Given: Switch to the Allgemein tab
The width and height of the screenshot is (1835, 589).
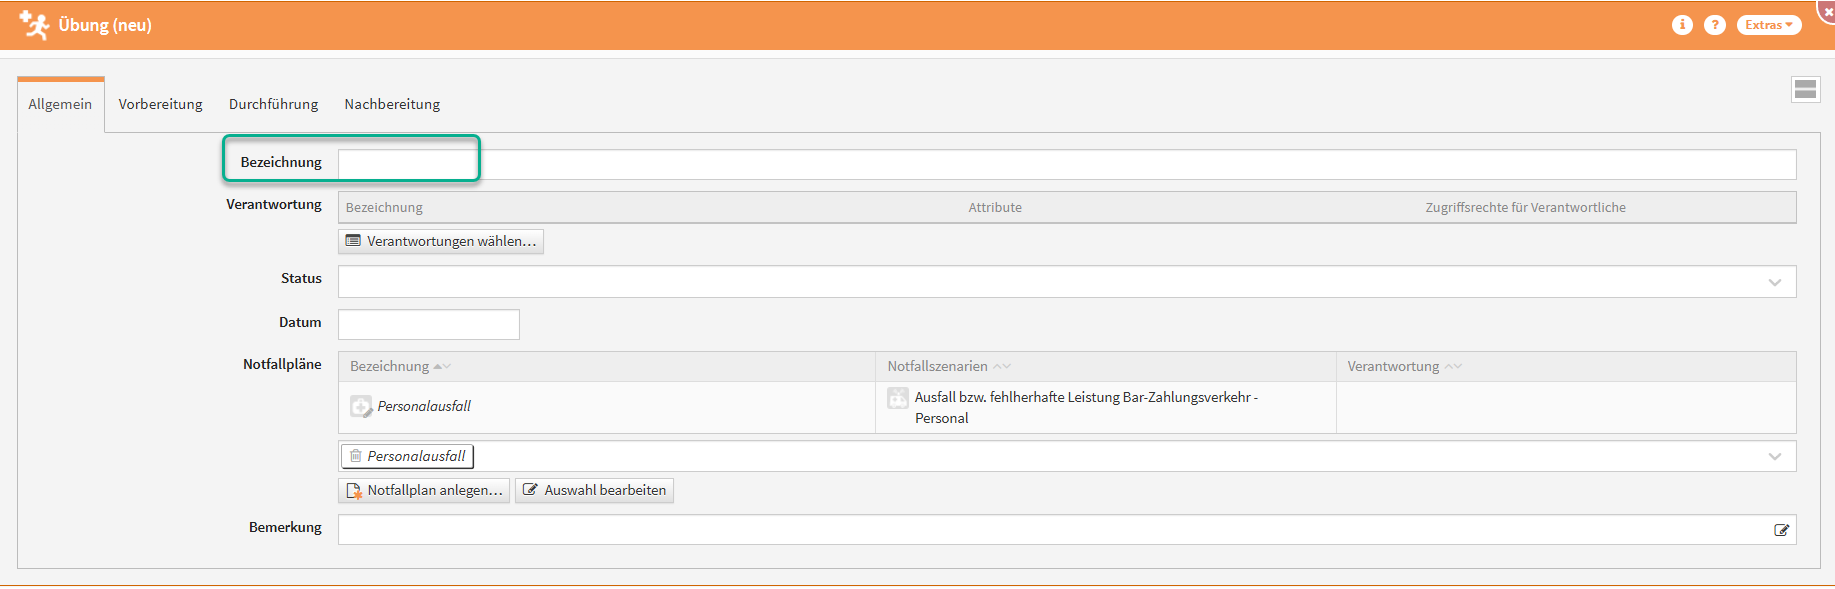Looking at the screenshot, I should pyautogui.click(x=60, y=104).
